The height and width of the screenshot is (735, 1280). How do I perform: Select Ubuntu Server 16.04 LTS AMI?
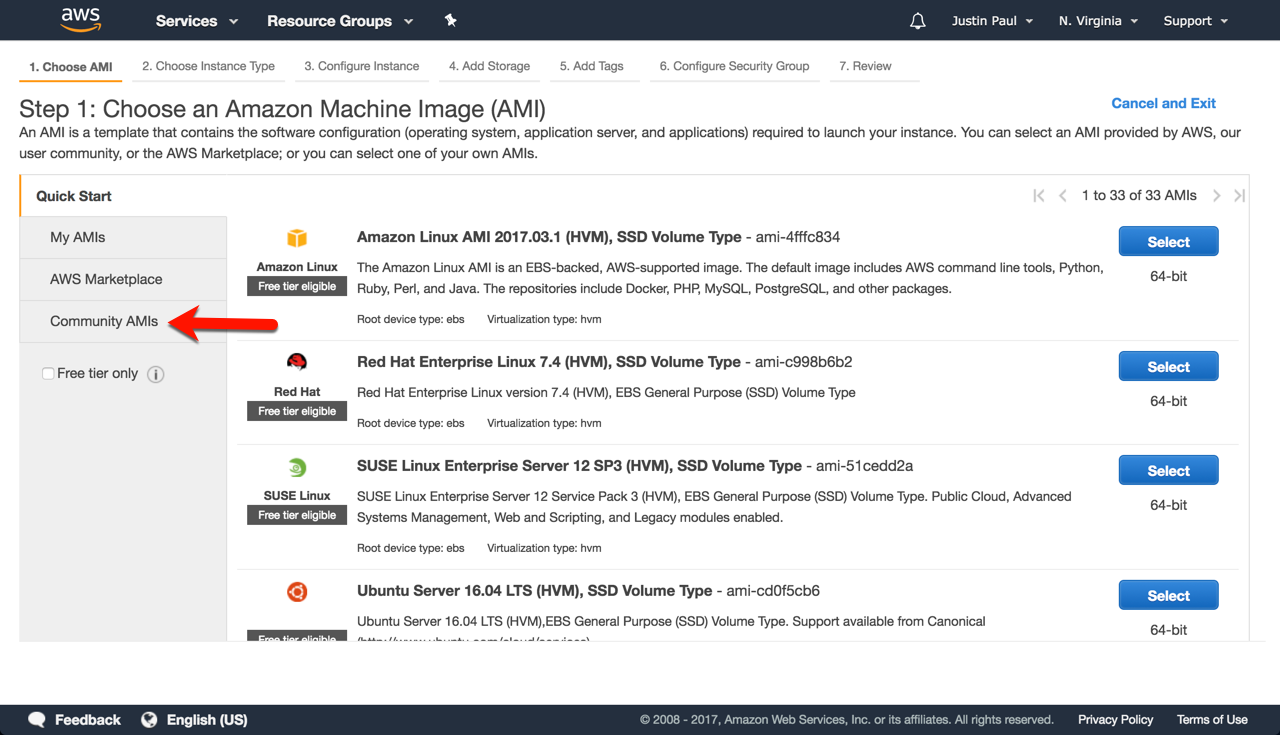1168,596
